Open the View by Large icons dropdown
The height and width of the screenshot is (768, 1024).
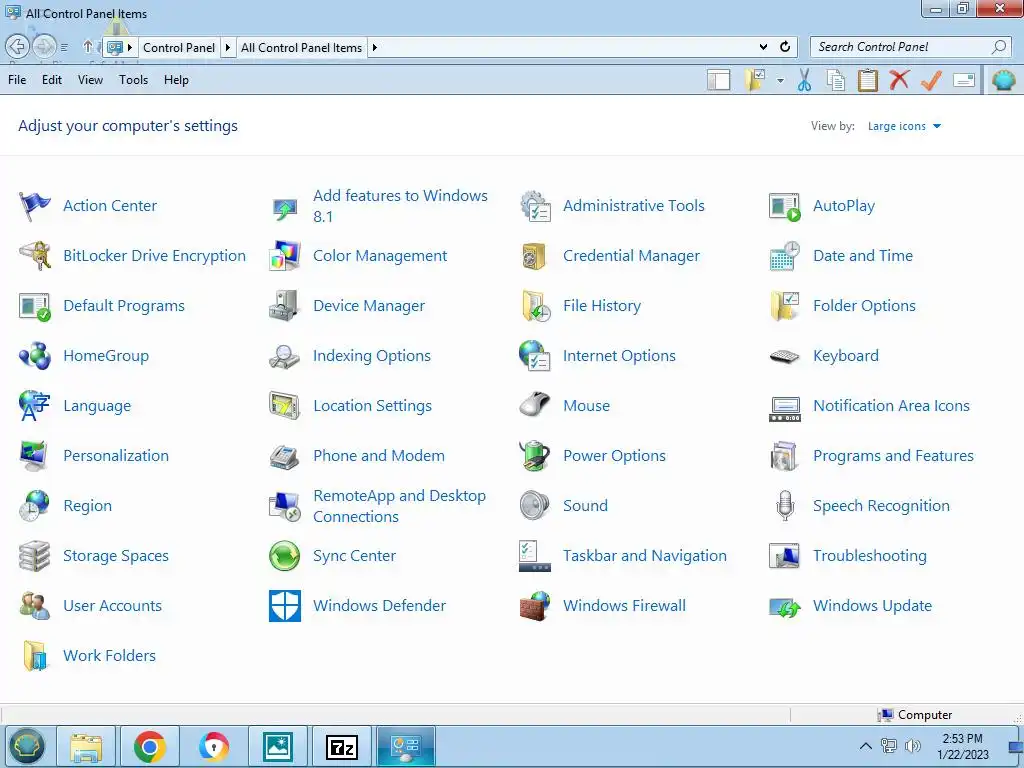[904, 127]
